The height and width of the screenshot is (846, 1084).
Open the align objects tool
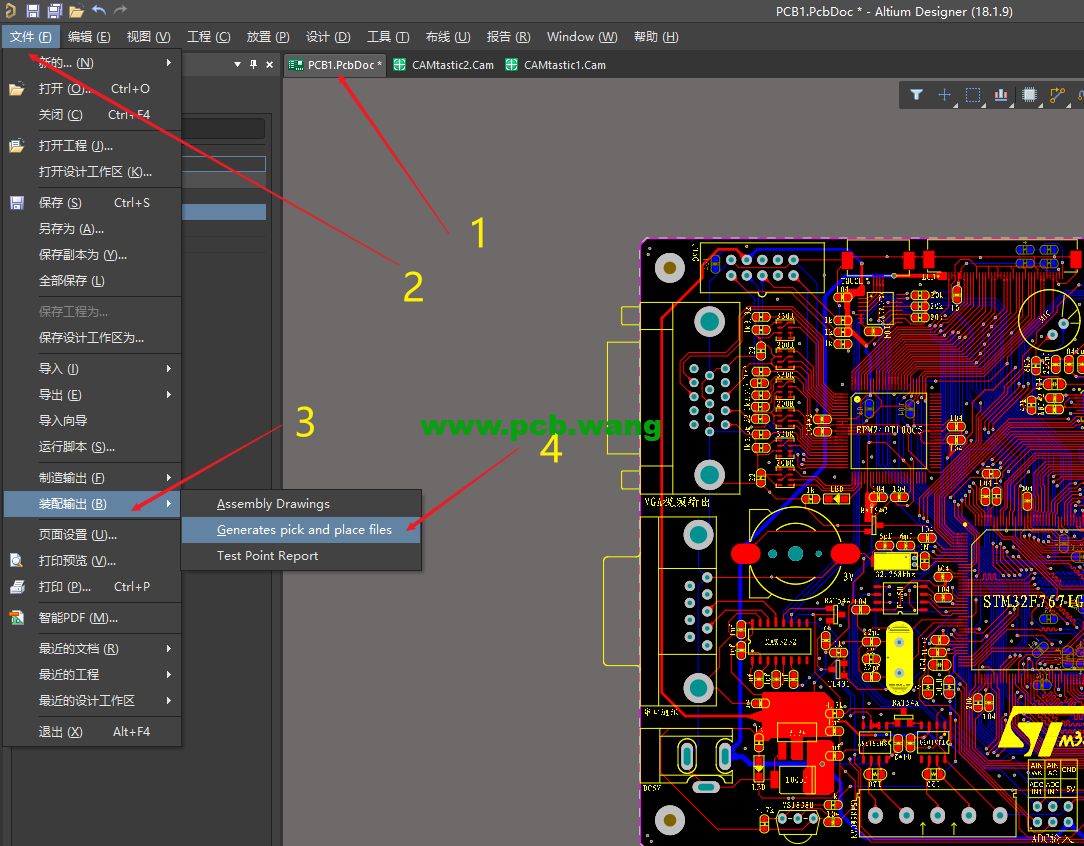[1001, 95]
